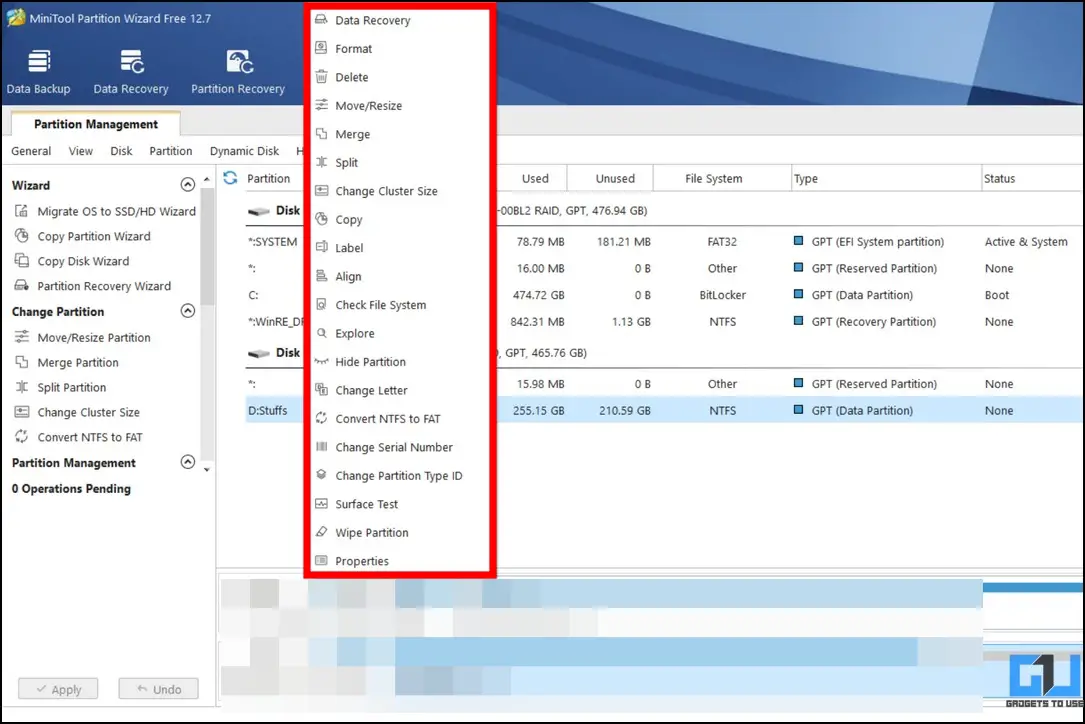Image resolution: width=1085 pixels, height=724 pixels.
Task: Click Wipe Partition eraser icon in context menu
Action: click(321, 532)
